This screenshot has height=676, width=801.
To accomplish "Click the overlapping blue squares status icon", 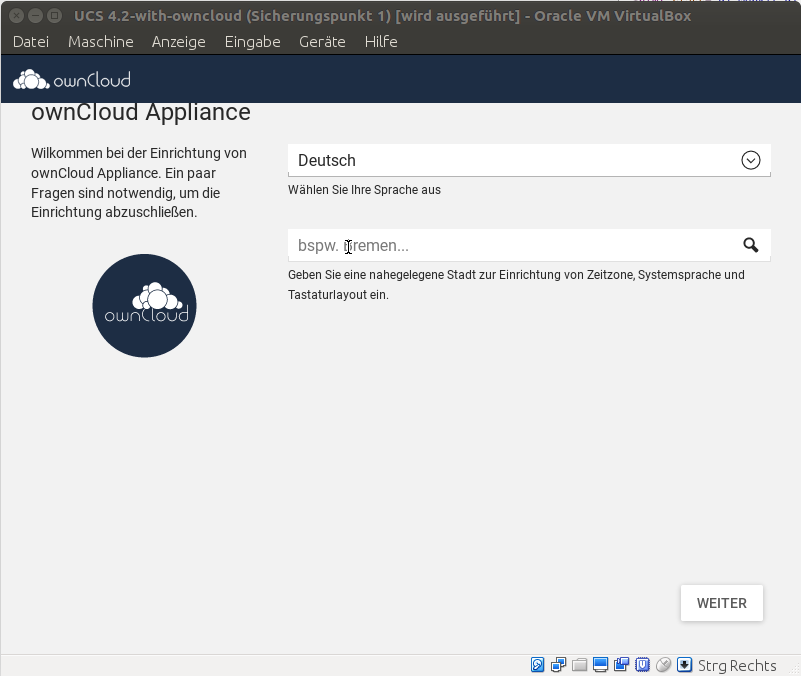I will (622, 665).
